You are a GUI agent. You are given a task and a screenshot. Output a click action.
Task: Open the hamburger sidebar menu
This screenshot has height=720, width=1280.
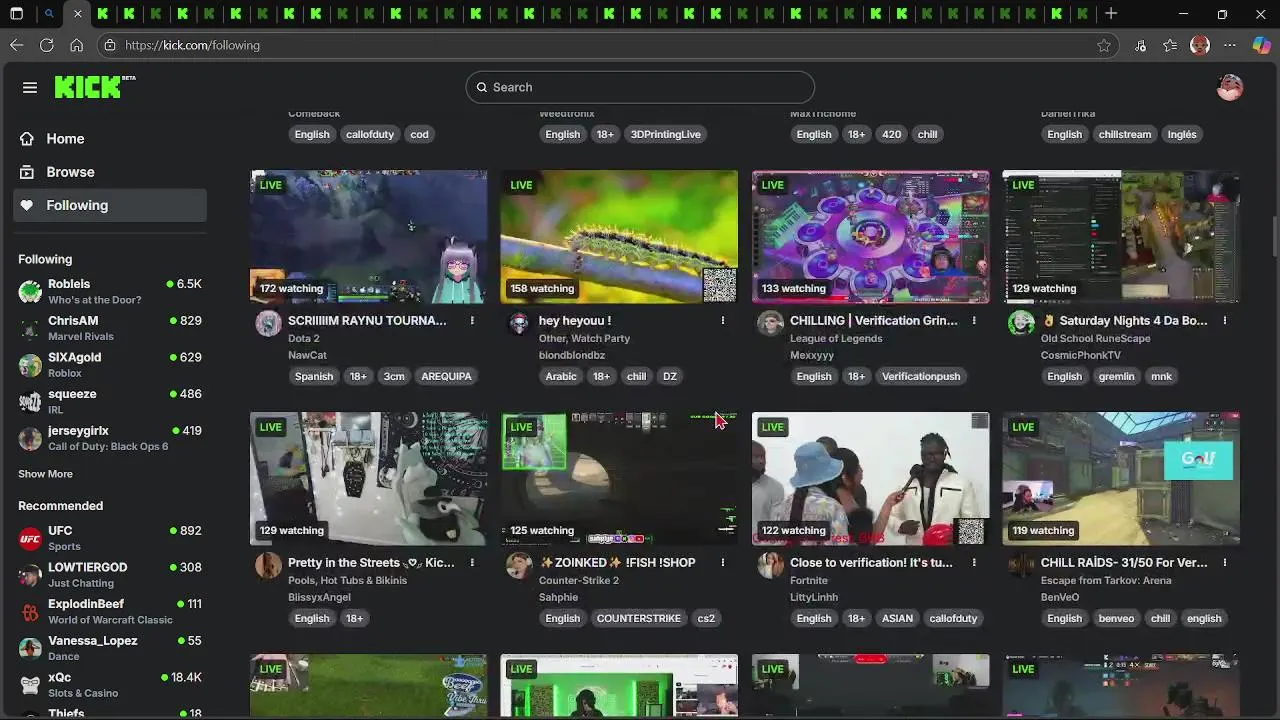point(30,88)
